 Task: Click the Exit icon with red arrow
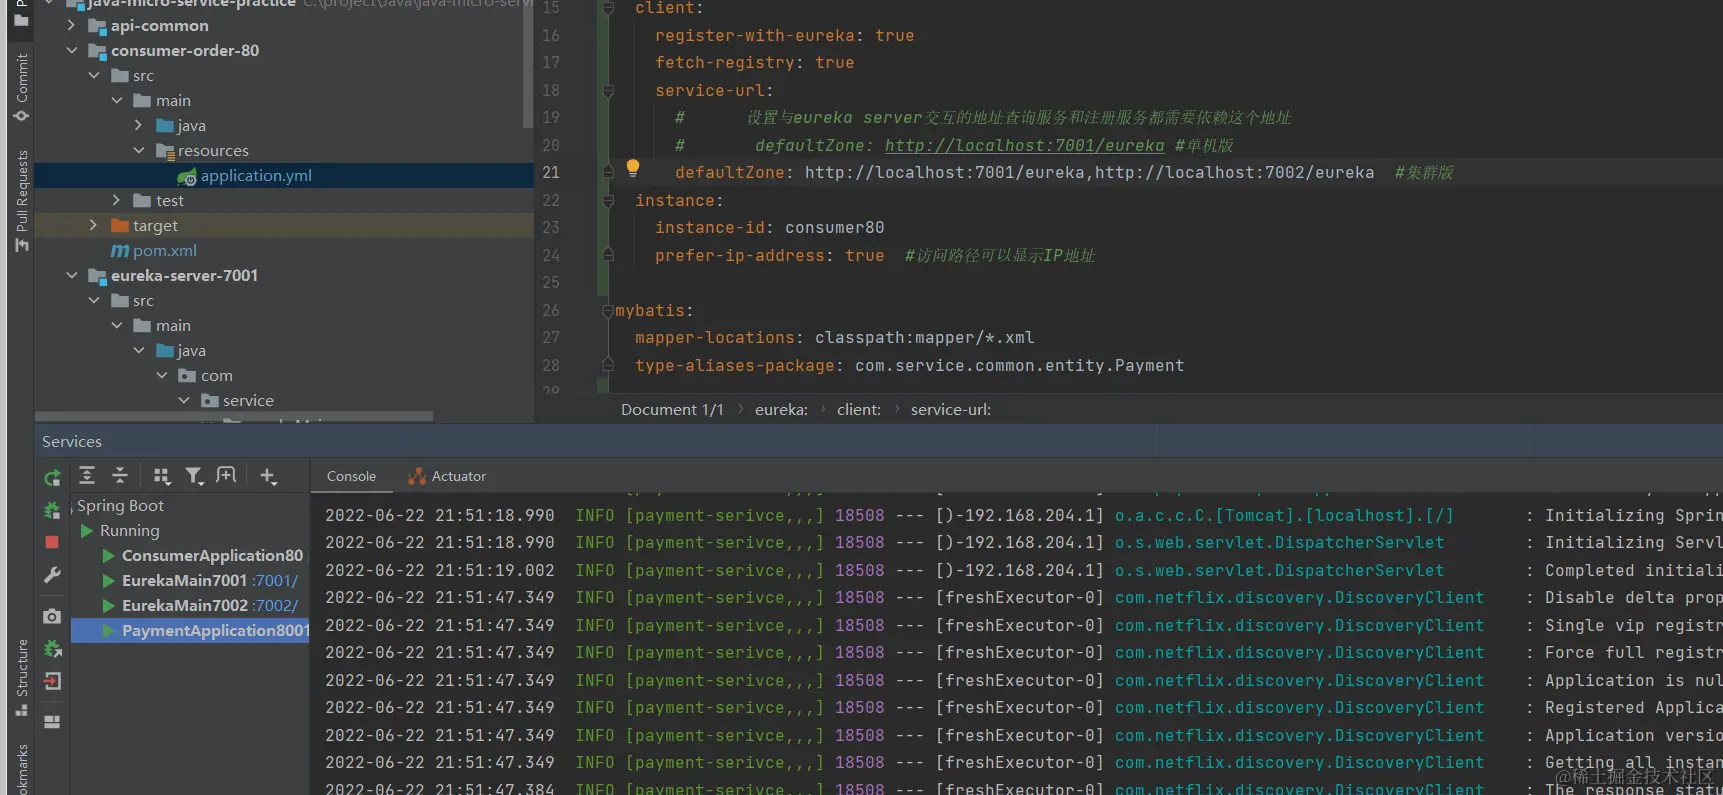pyautogui.click(x=52, y=681)
